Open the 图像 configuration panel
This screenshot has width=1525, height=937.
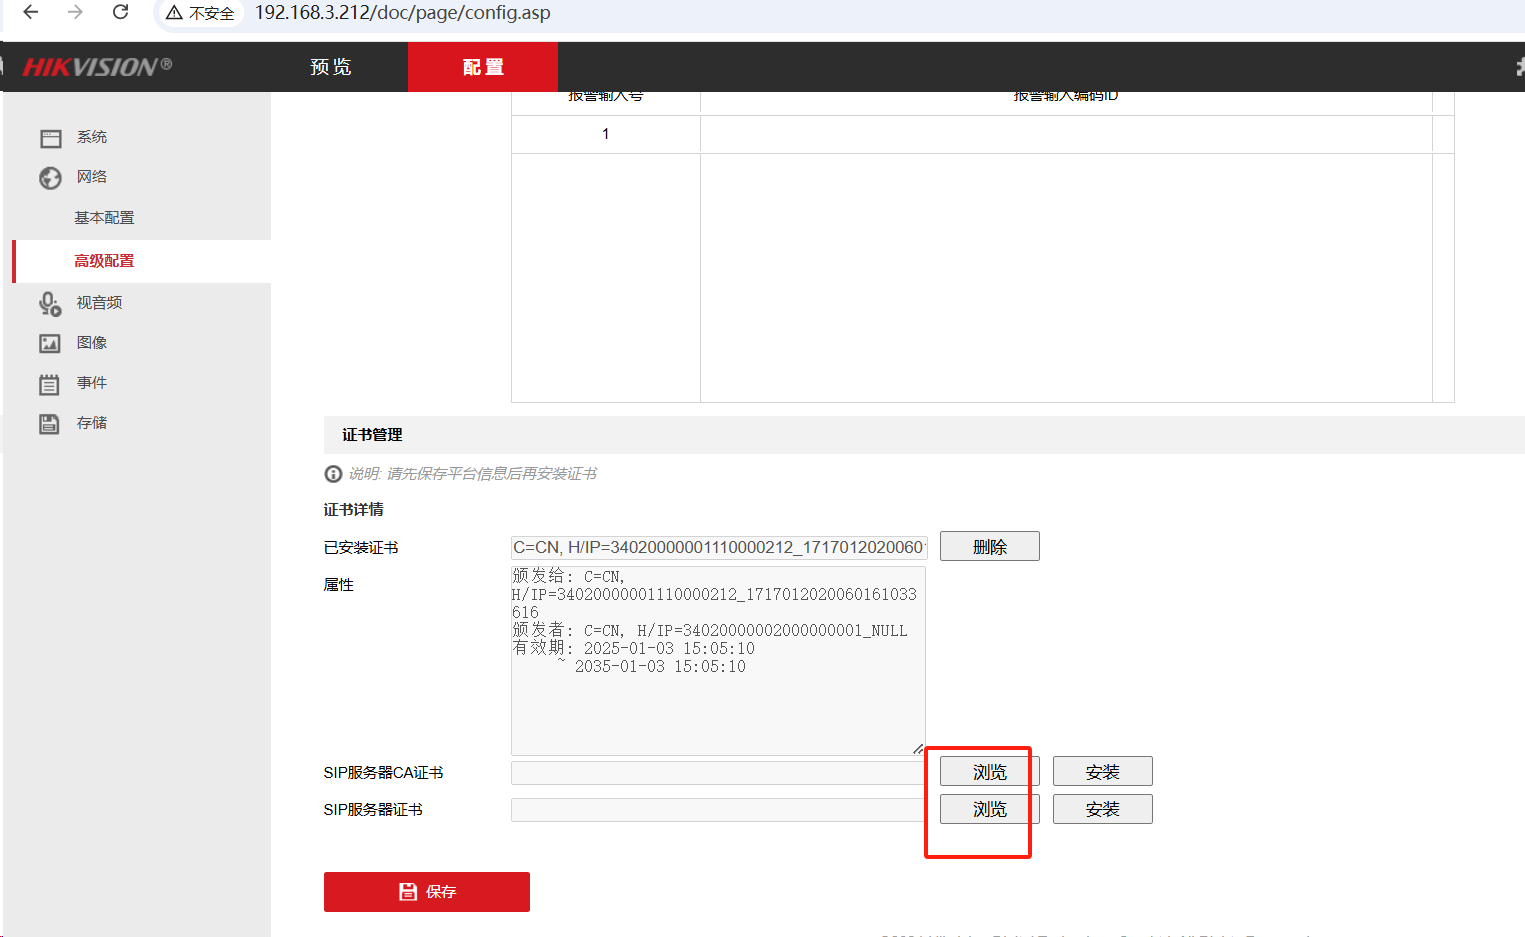point(91,342)
